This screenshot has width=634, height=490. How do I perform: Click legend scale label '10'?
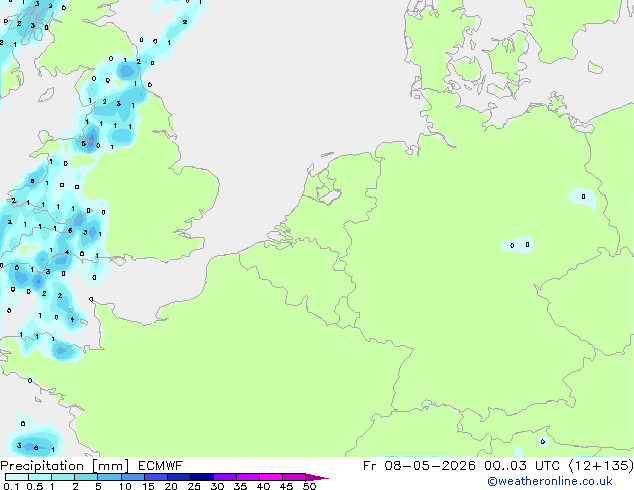point(125,486)
